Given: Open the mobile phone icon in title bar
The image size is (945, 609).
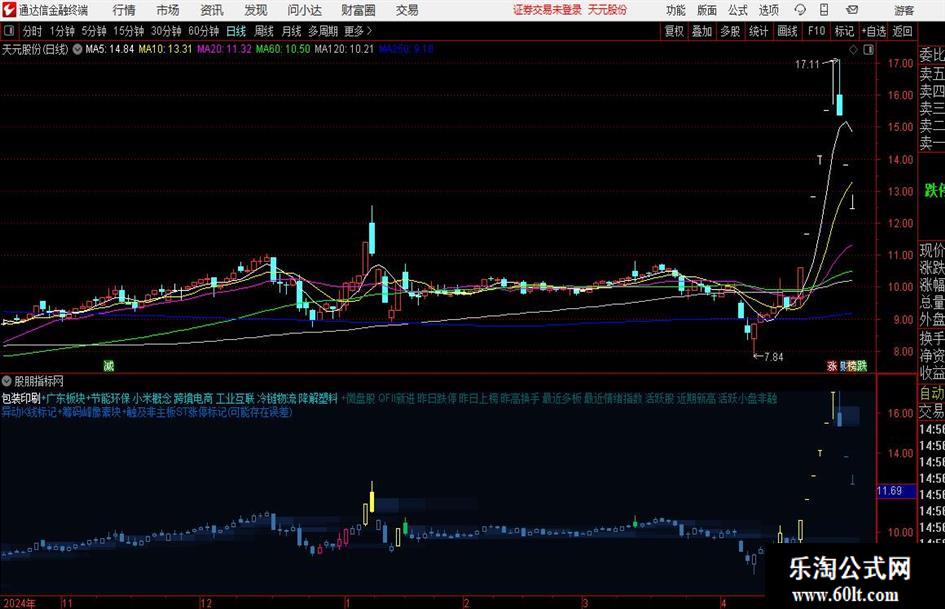Looking at the screenshot, I should 824,10.
